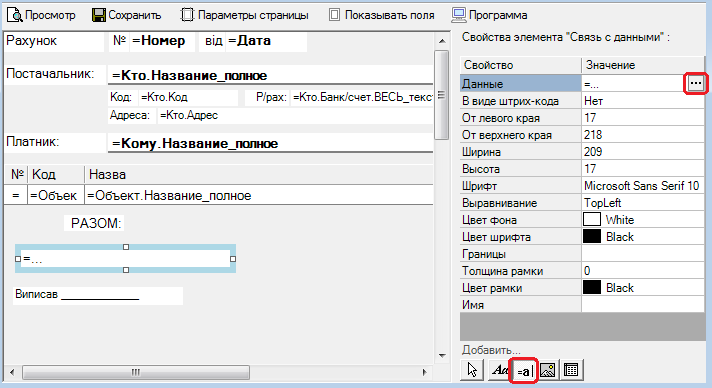Select the Выравнивание value TopLeft
712x388 pixels.
point(643,203)
